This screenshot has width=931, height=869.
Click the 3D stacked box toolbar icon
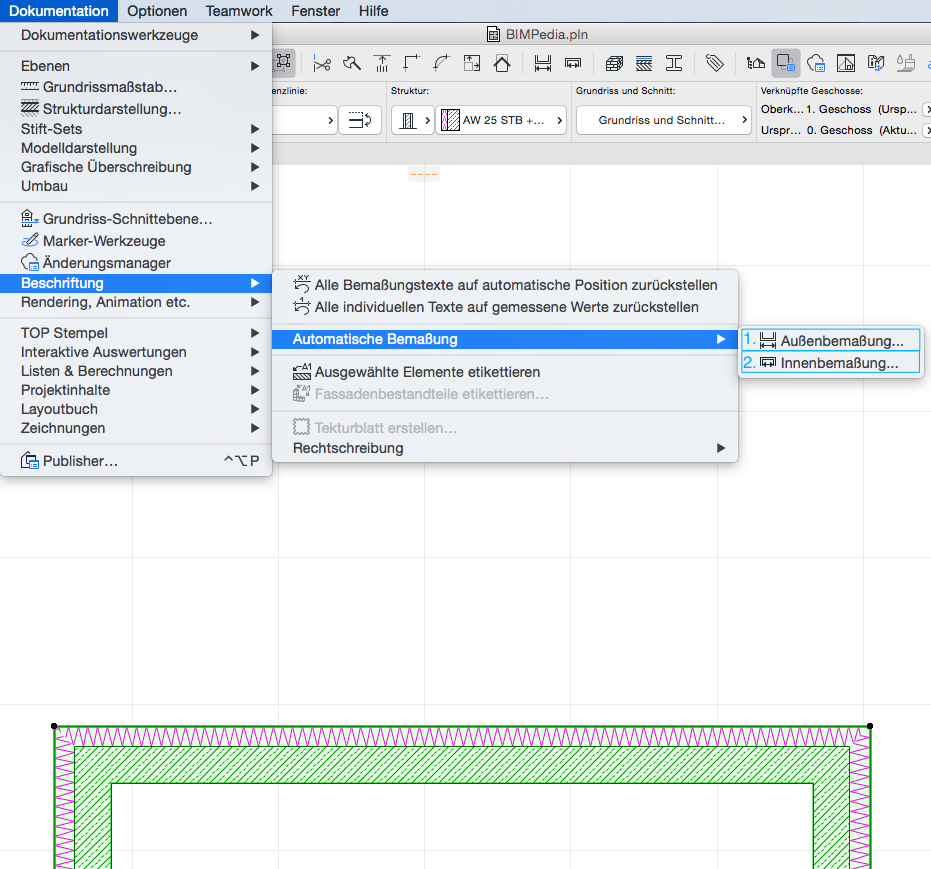tap(614, 63)
